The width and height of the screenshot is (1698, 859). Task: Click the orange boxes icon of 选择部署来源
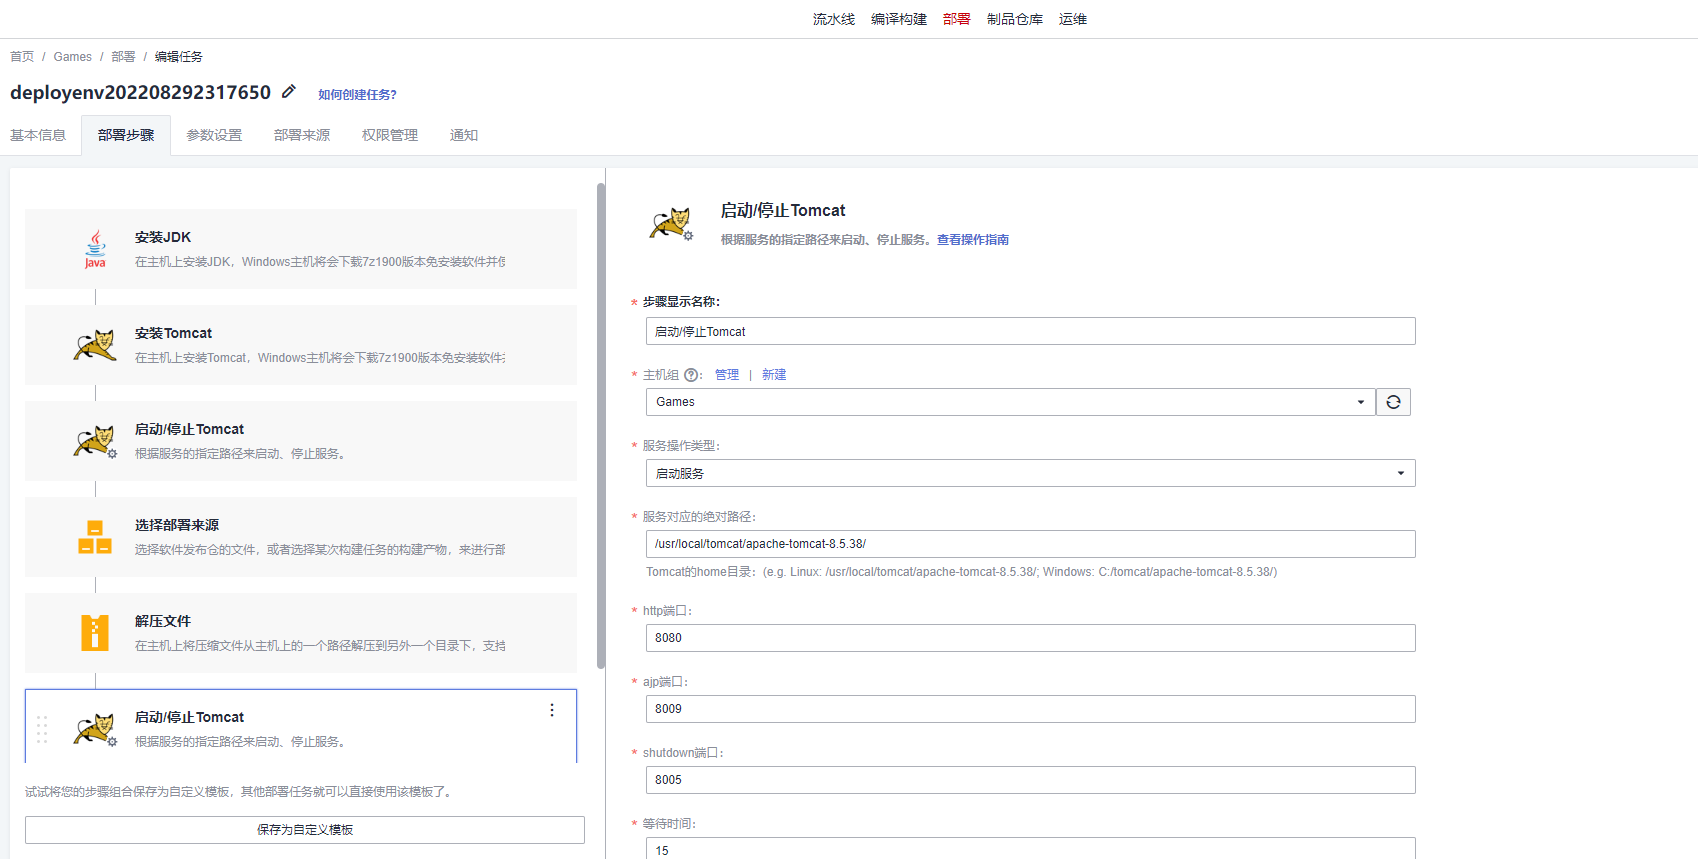95,537
